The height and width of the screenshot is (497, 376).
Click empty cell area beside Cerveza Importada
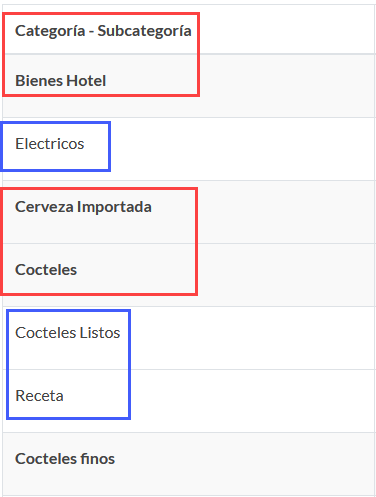(286, 212)
